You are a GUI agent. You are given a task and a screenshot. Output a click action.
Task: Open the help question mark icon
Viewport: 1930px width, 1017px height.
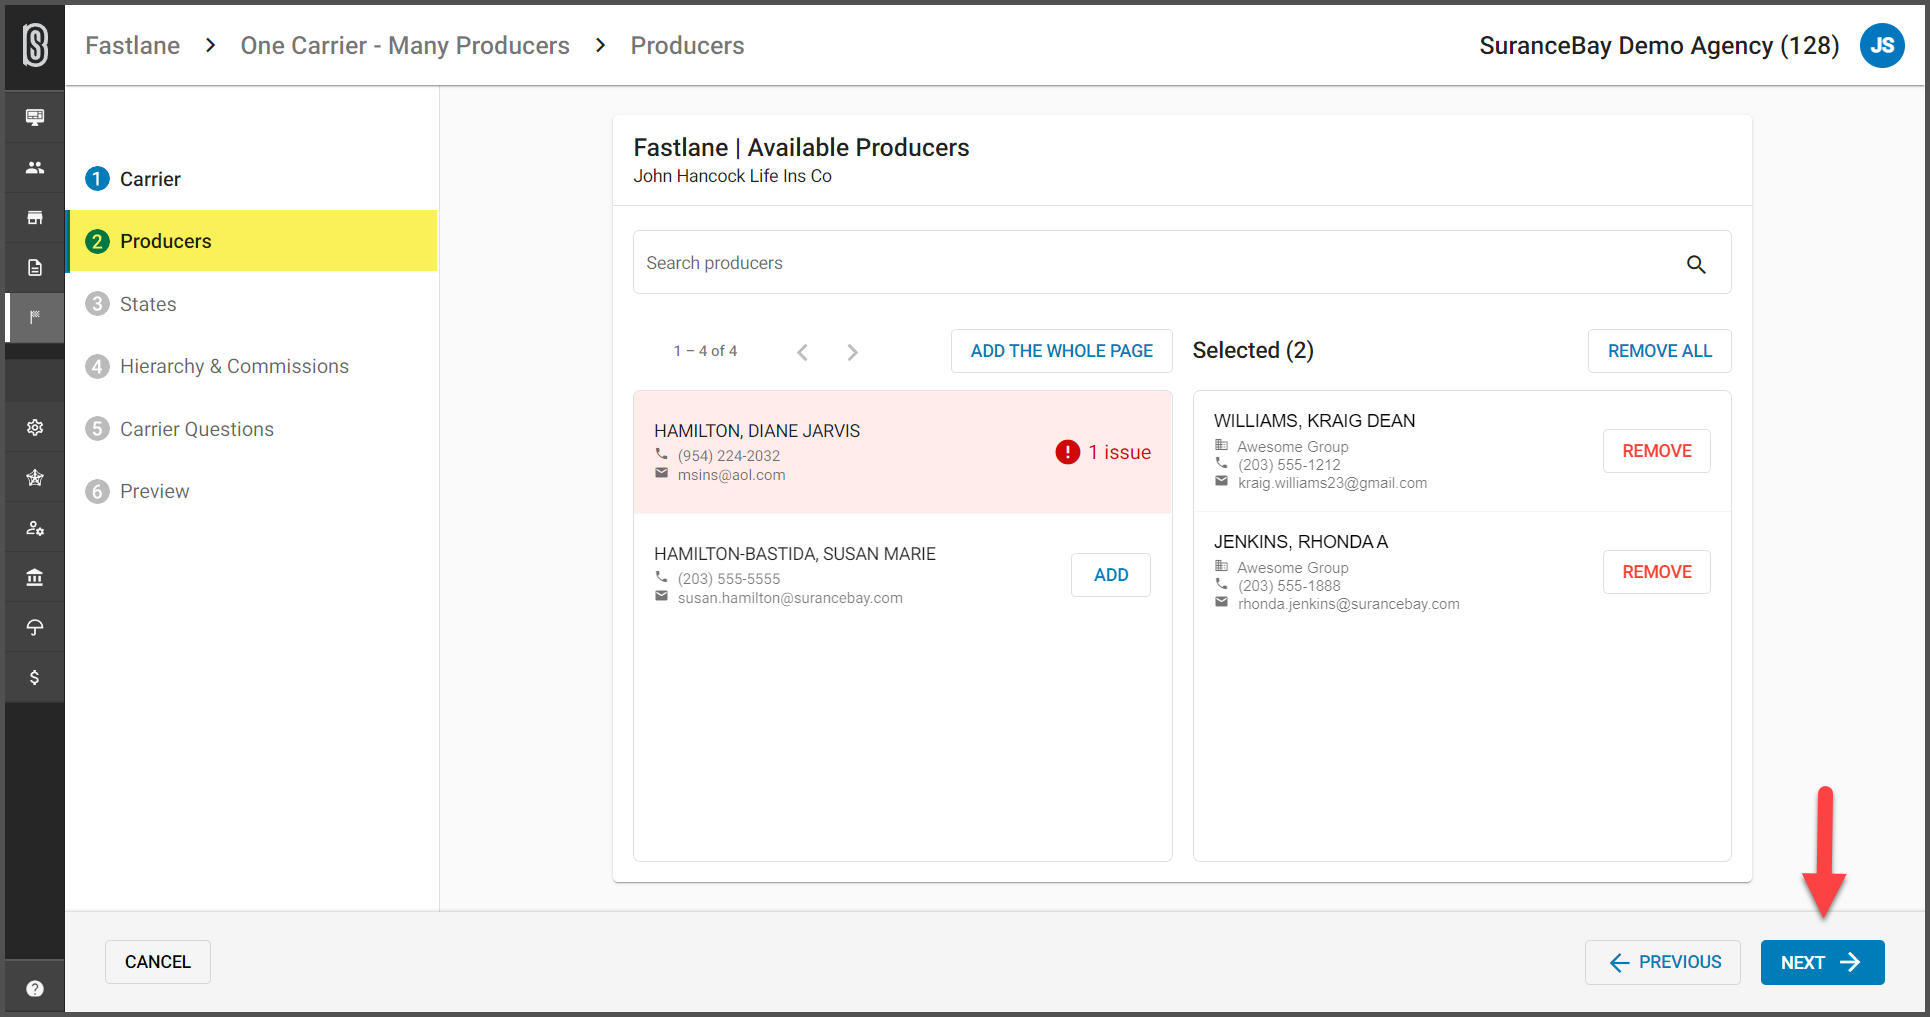coord(35,989)
